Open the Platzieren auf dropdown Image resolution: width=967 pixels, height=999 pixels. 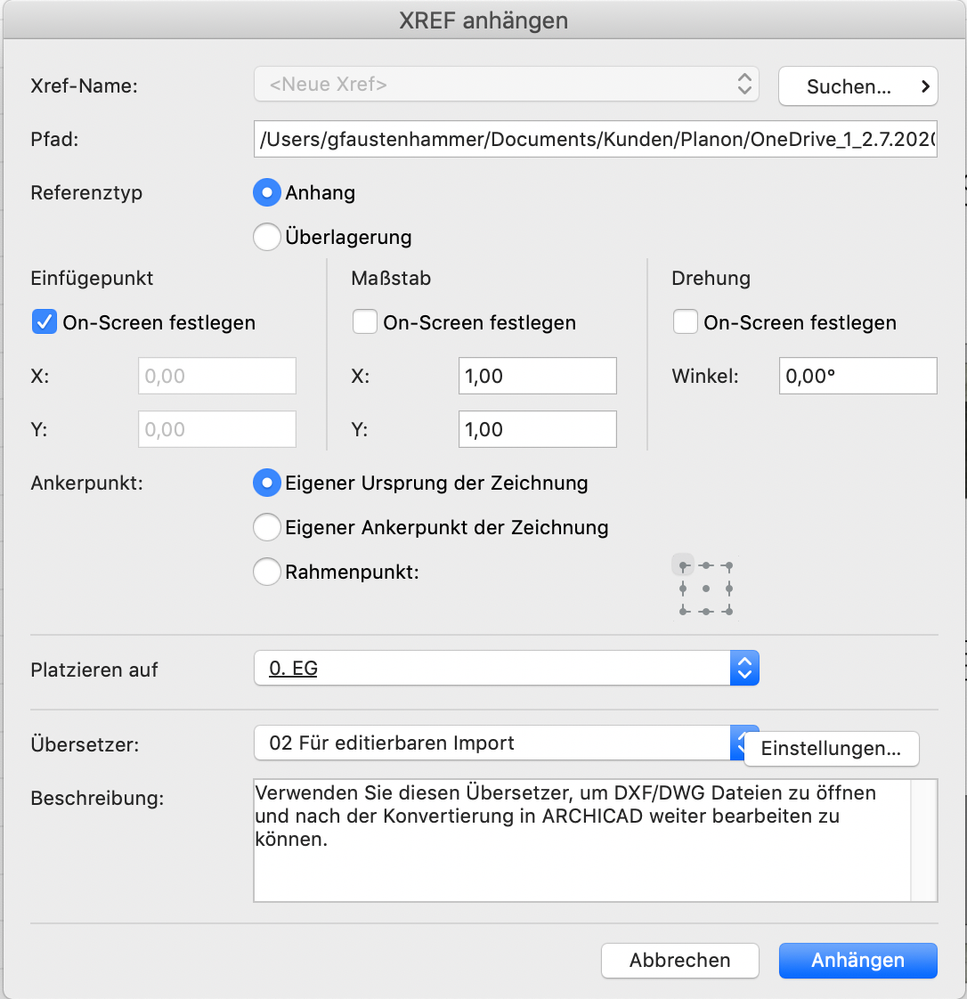click(506, 669)
